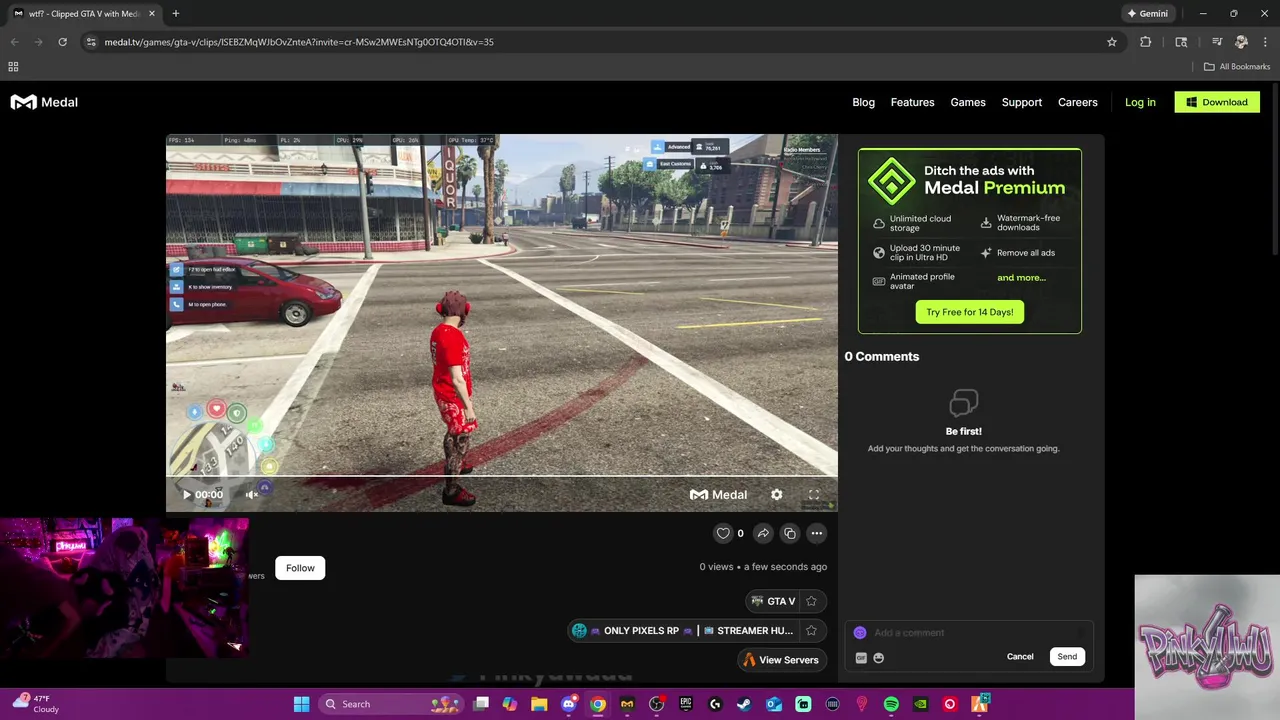Open NVIDIA app from taskbar

coord(920,704)
